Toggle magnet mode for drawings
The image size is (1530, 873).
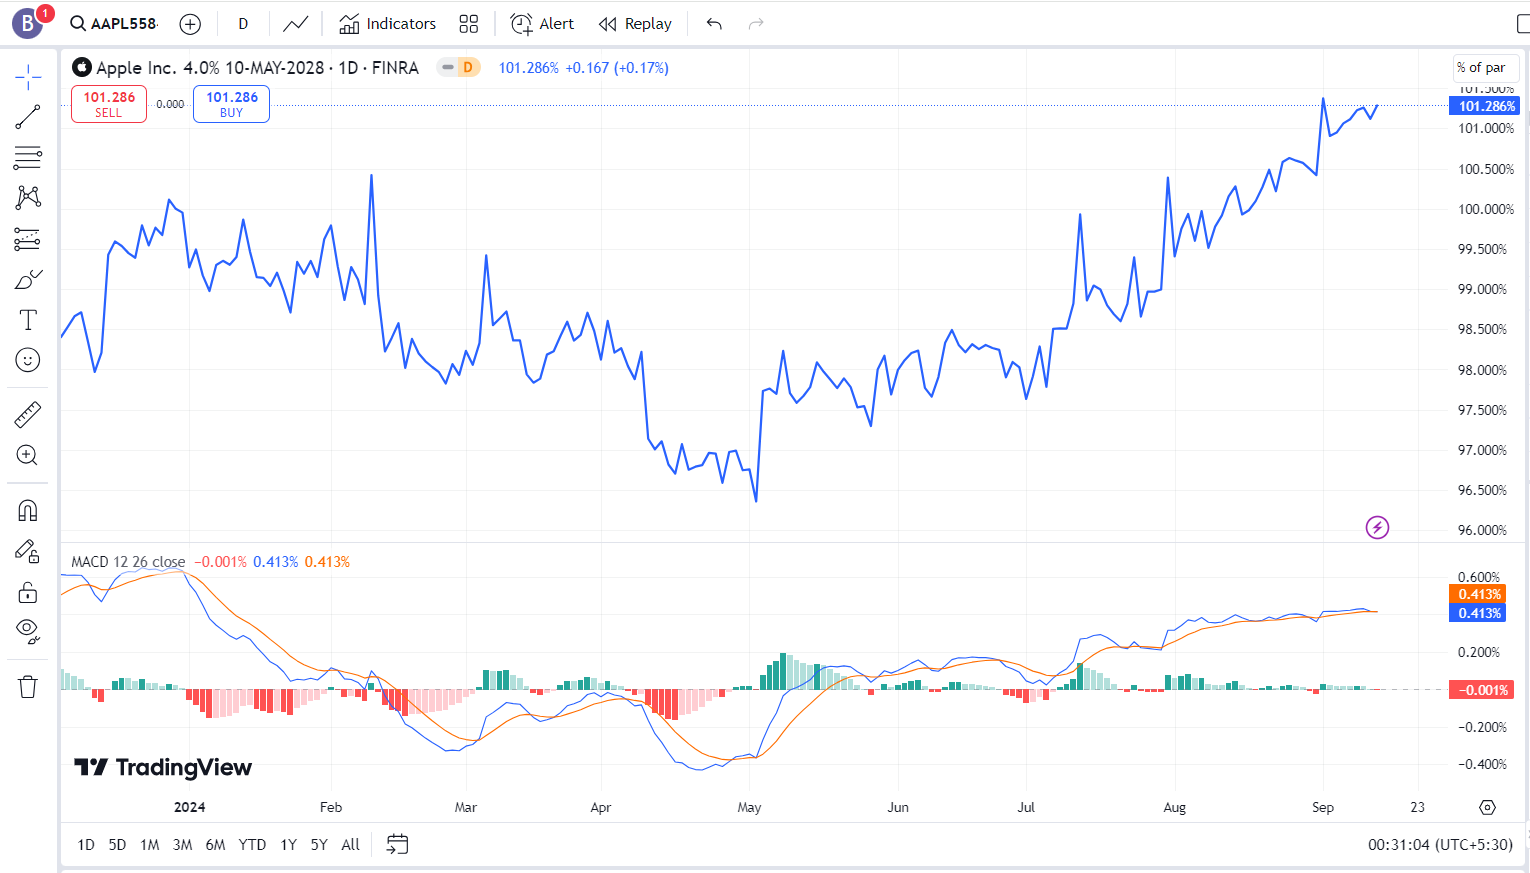(x=28, y=510)
